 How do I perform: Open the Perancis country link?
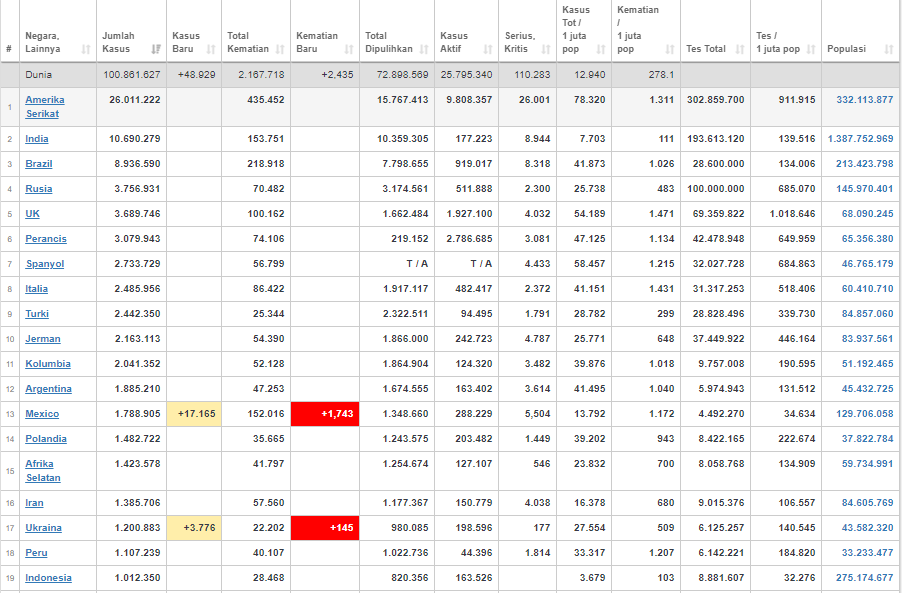click(46, 239)
